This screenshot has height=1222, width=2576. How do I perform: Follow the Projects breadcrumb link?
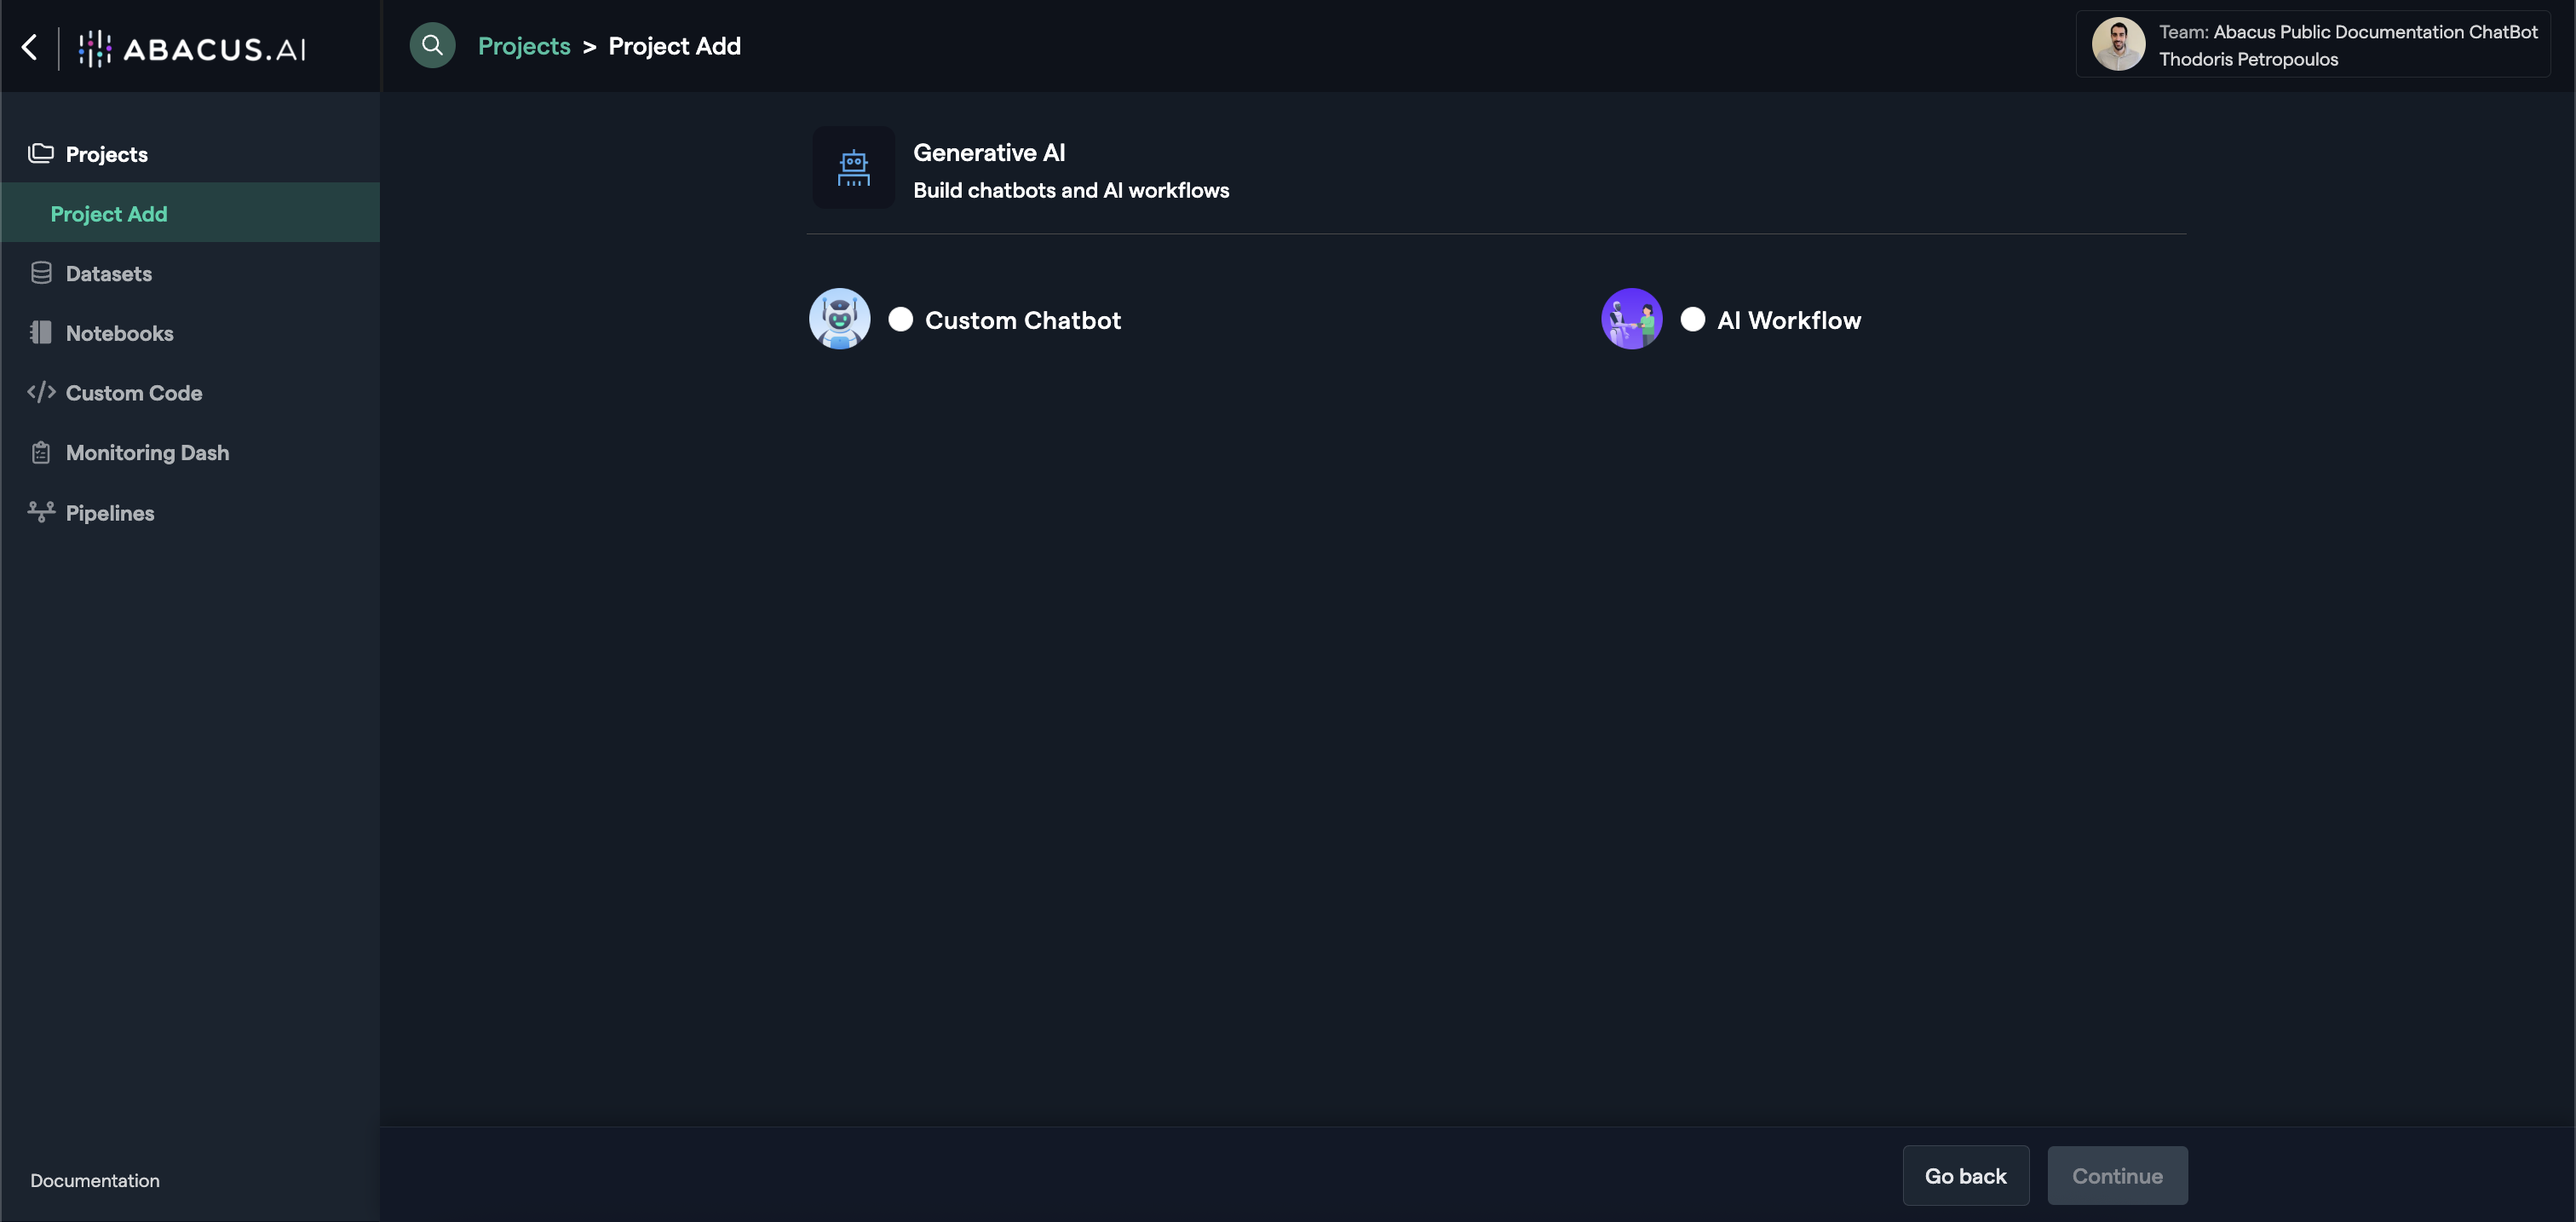pyautogui.click(x=524, y=46)
